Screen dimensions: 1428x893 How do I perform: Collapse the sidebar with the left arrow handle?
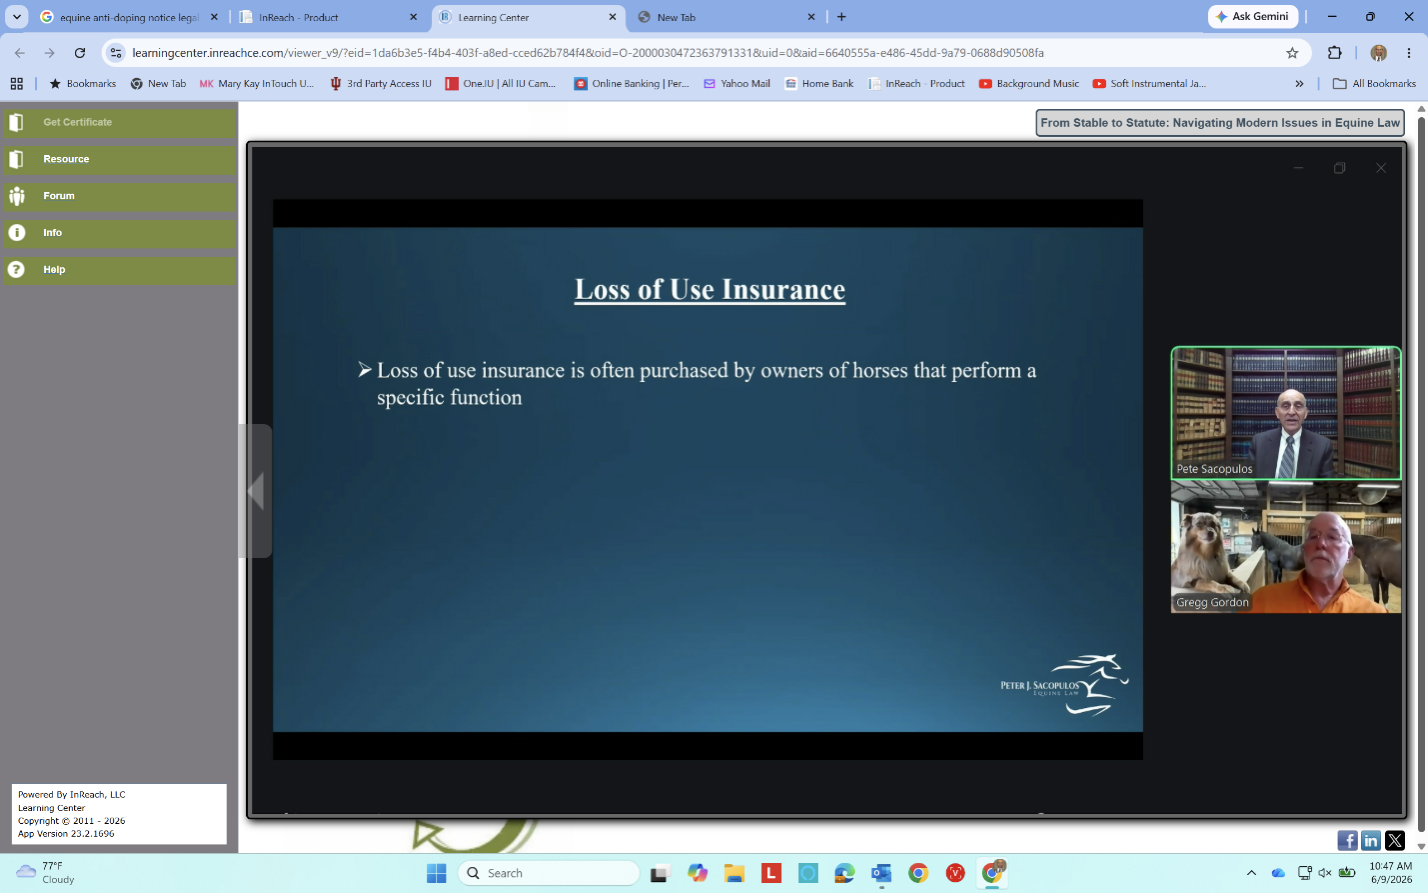[255, 491]
